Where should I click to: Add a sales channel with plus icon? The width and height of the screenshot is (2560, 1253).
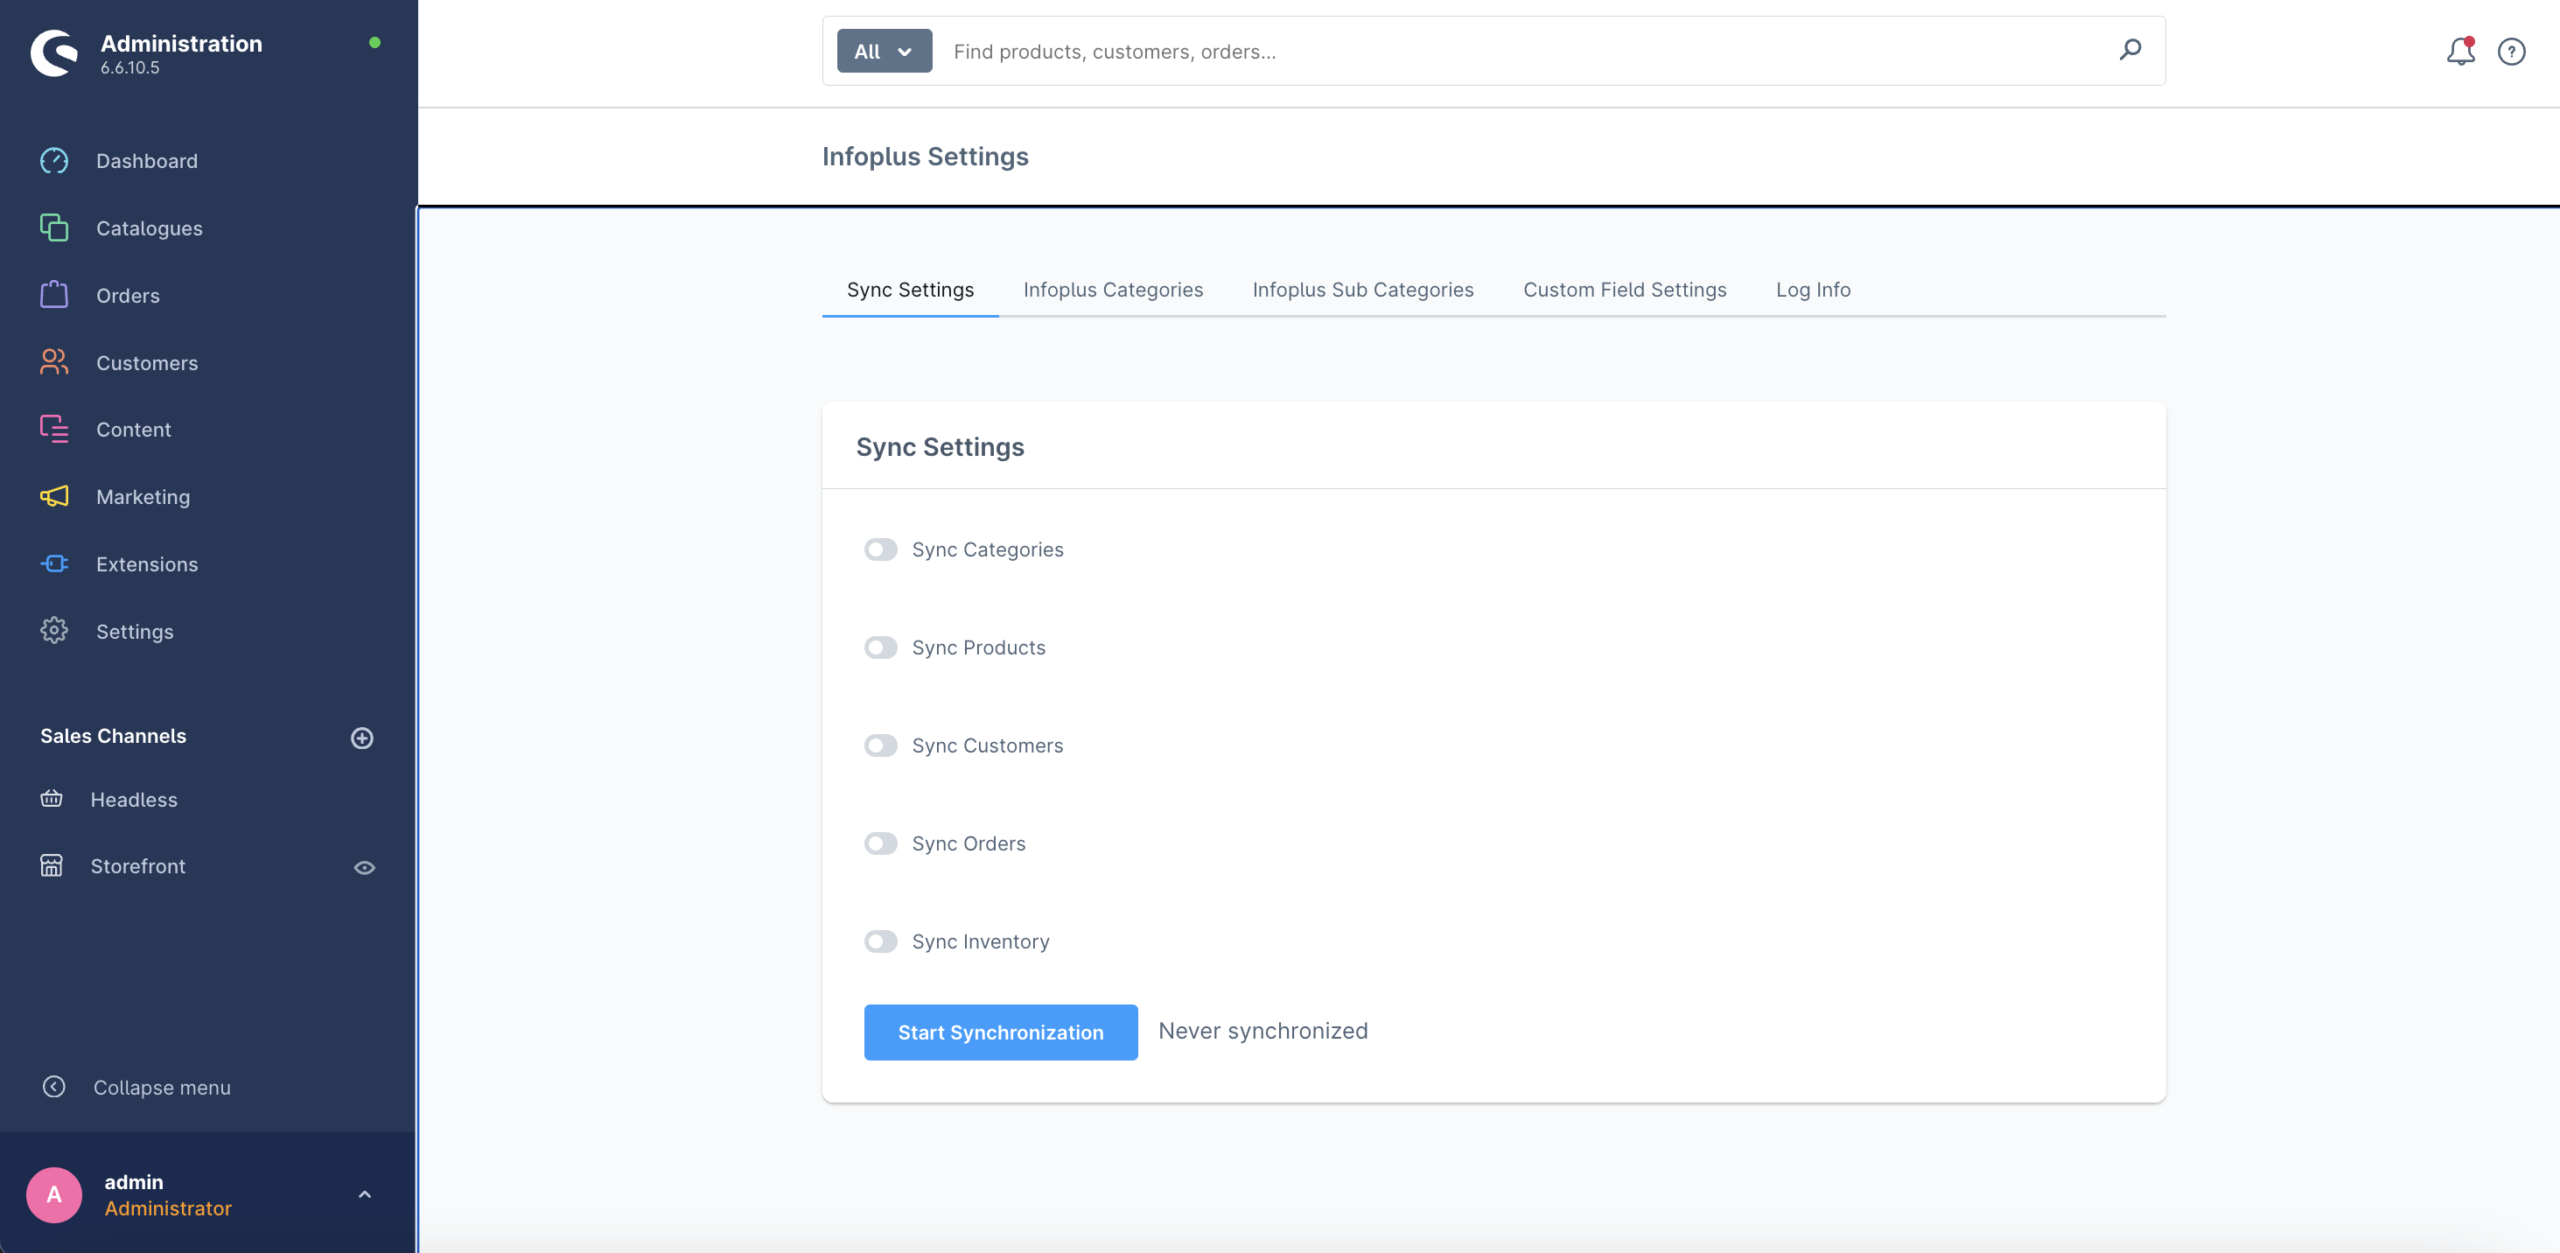click(362, 738)
